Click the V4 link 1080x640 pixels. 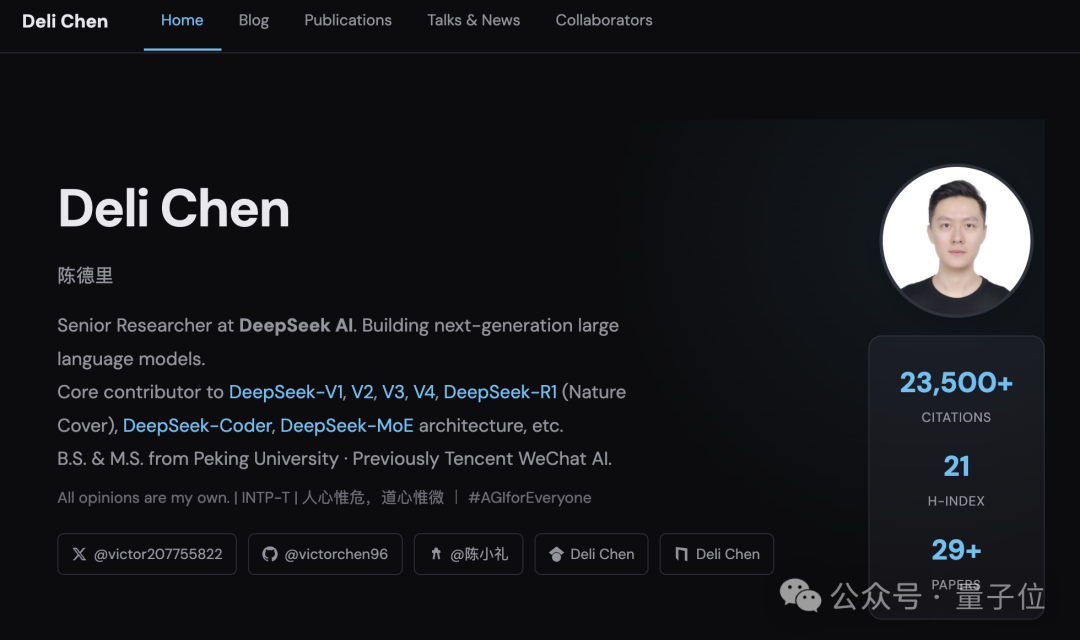pyautogui.click(x=424, y=392)
